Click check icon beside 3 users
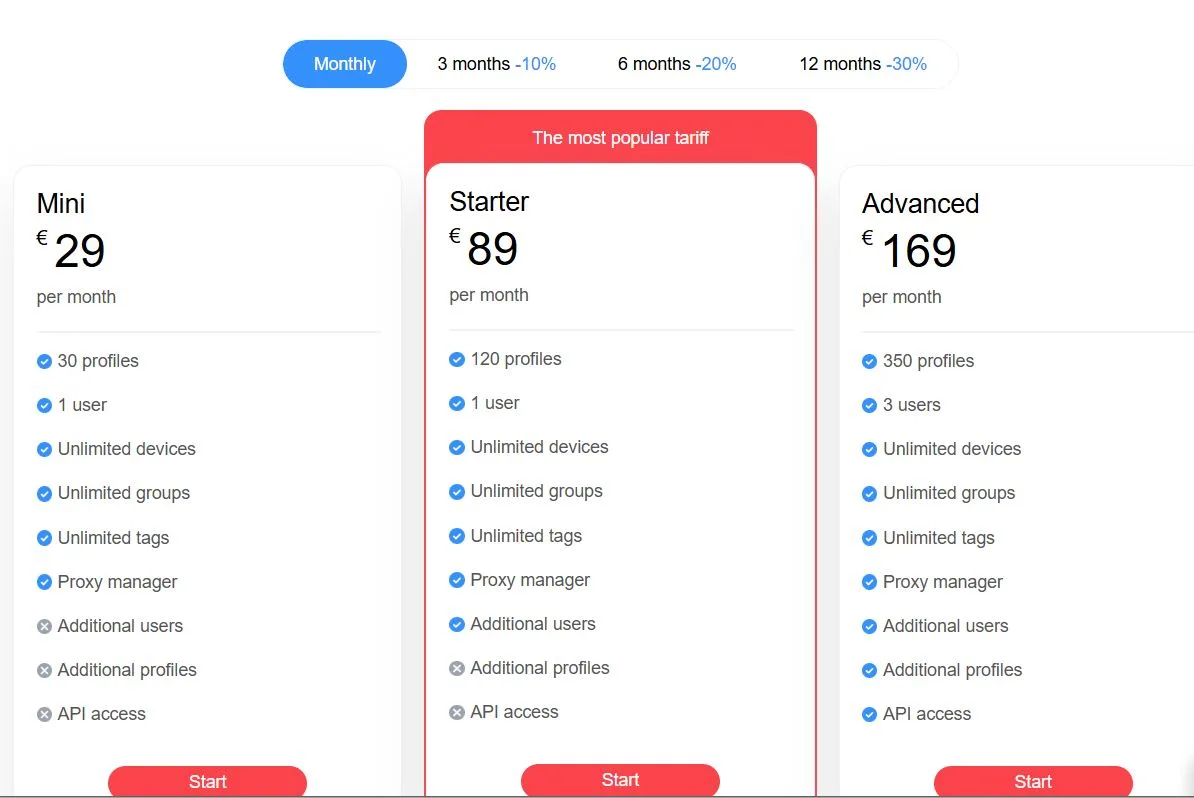Viewport: 1194px width, 798px height. (870, 406)
